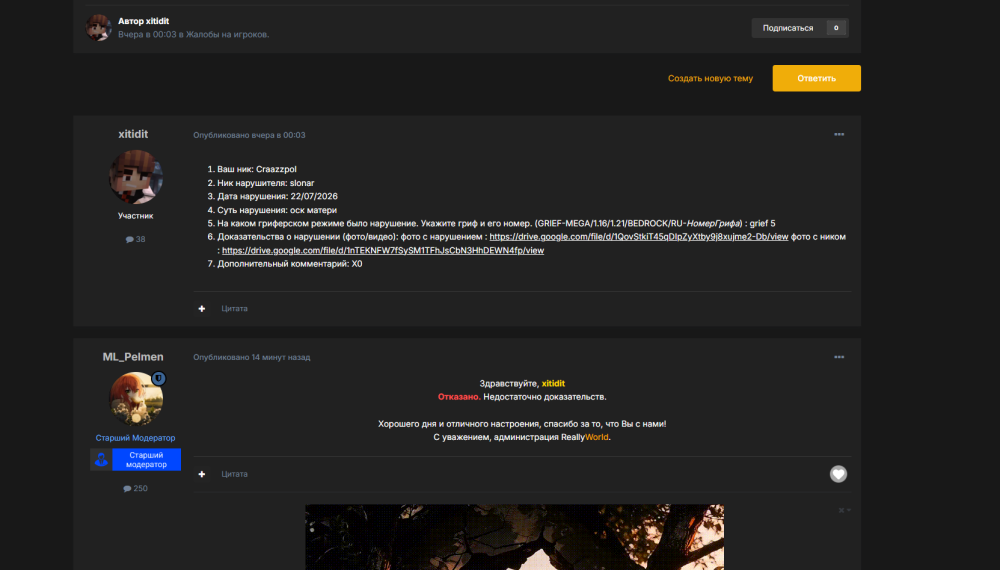Click plus multi-quote icon in xitidit's post
The image size is (1000, 570).
[x=202, y=309]
